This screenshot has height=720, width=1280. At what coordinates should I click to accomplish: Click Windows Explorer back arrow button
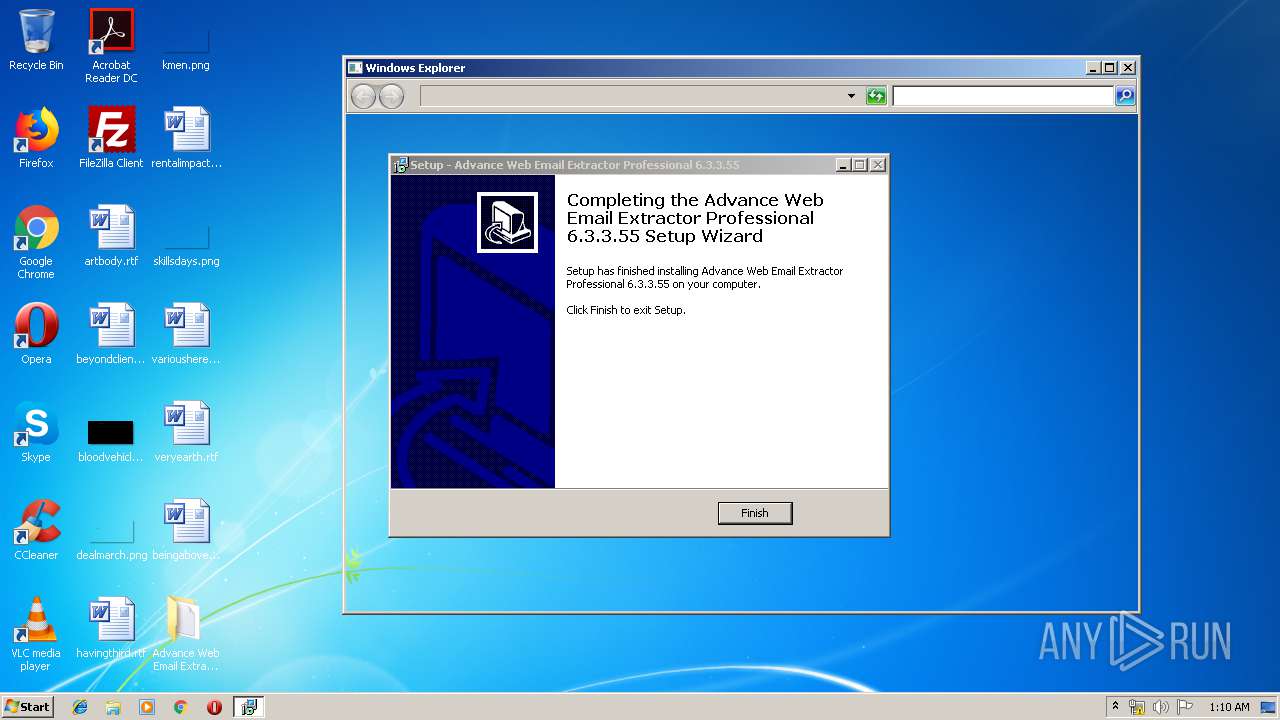click(363, 96)
